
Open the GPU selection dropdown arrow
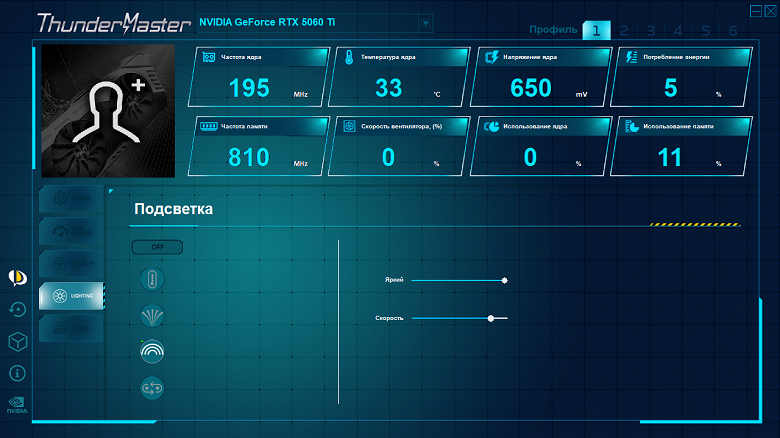[425, 23]
